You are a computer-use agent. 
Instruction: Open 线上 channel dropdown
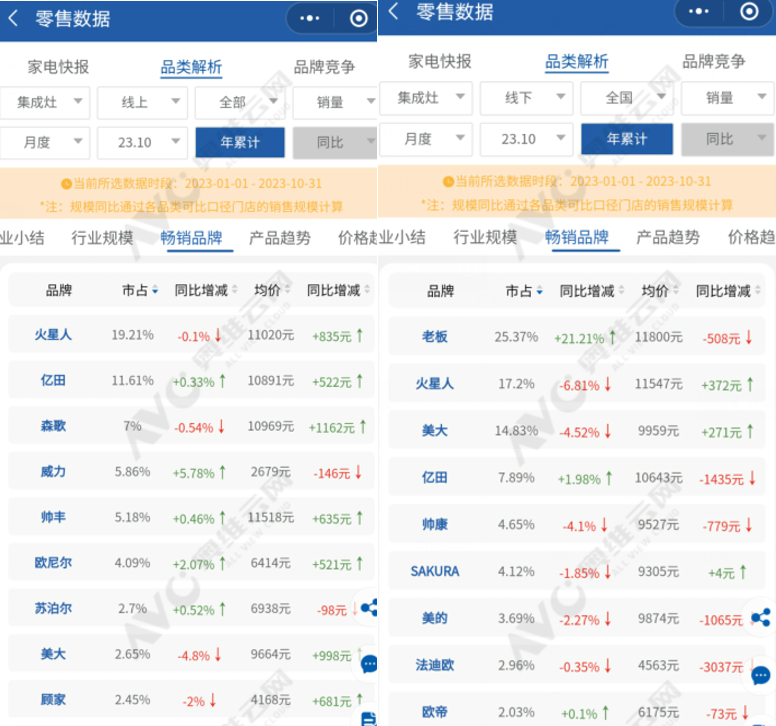tap(143, 102)
